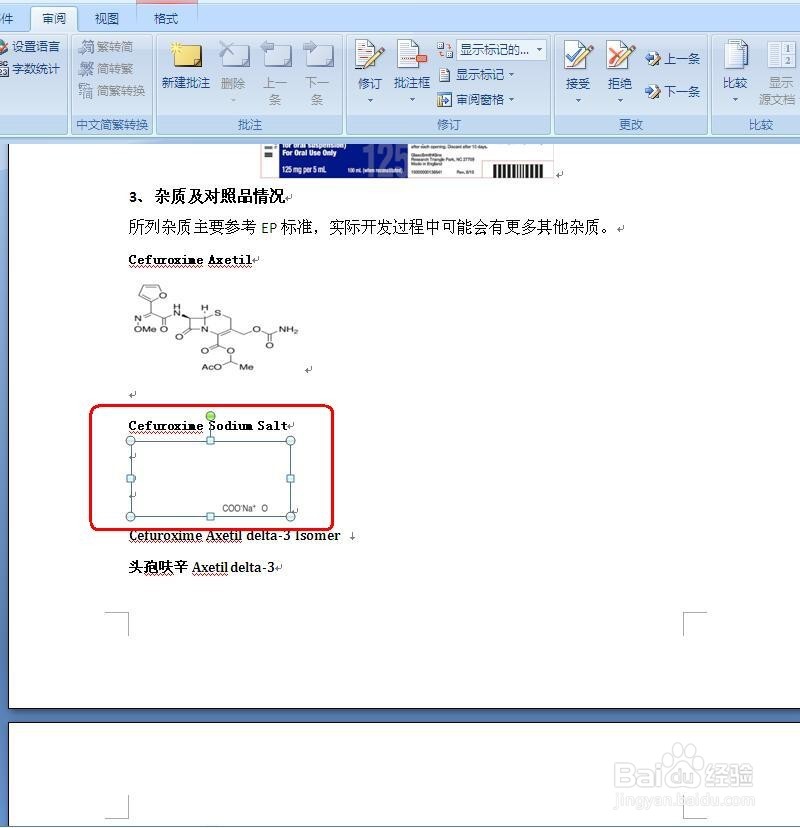This screenshot has width=800, height=828.
Task: Switch to the 视图 ribbon tab
Action: [x=106, y=16]
